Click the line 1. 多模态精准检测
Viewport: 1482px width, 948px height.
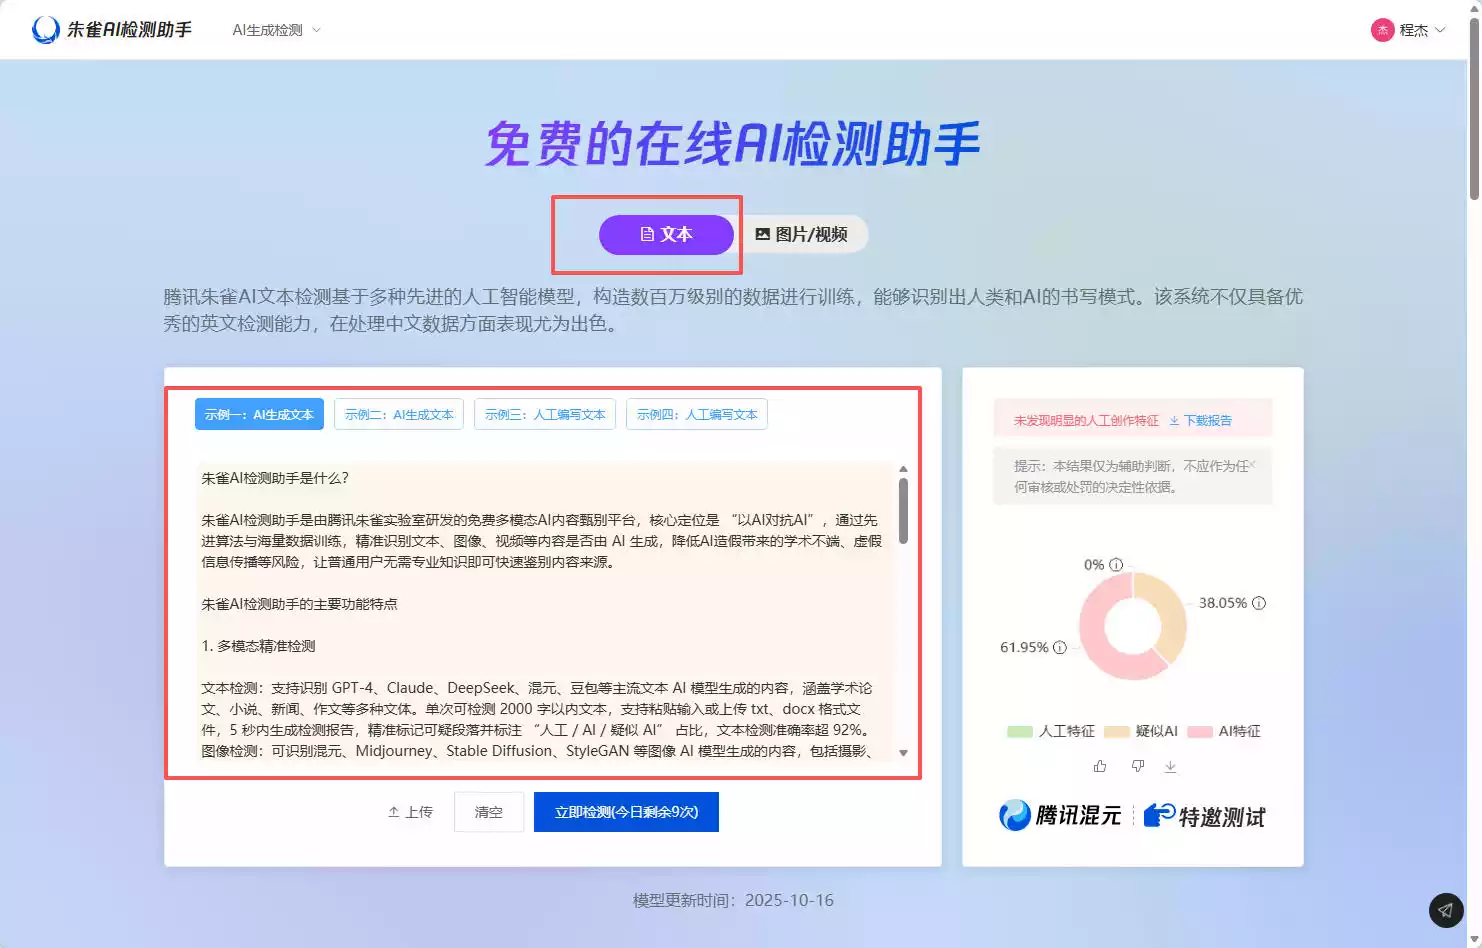click(258, 646)
